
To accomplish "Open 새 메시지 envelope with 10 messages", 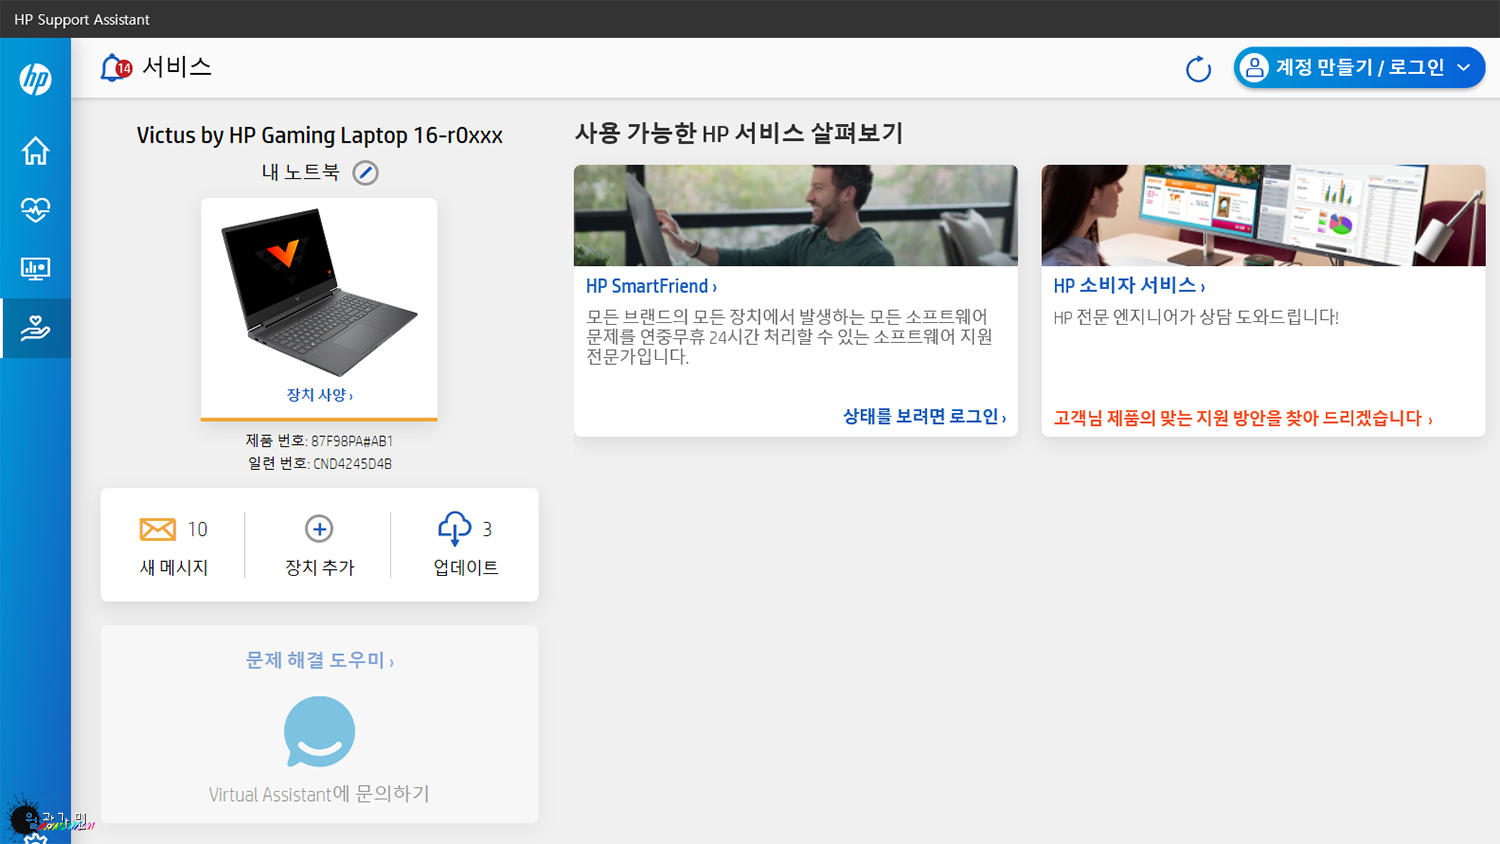I will [158, 529].
